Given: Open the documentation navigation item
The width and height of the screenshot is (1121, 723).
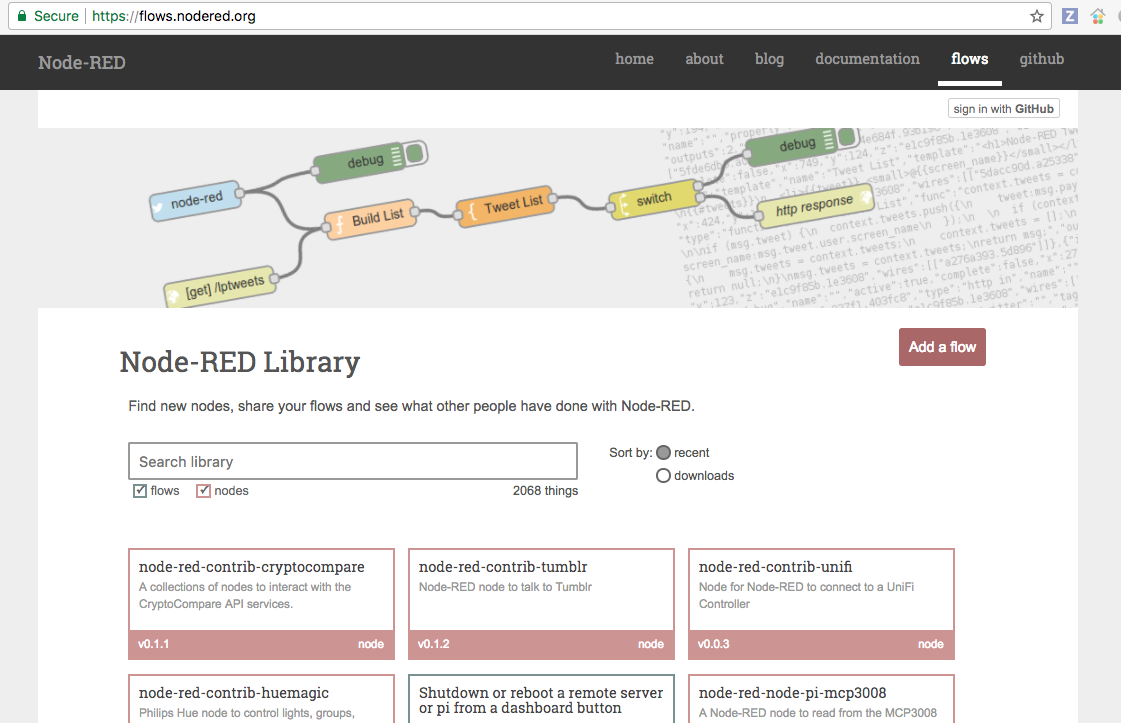Looking at the screenshot, I should (x=867, y=59).
